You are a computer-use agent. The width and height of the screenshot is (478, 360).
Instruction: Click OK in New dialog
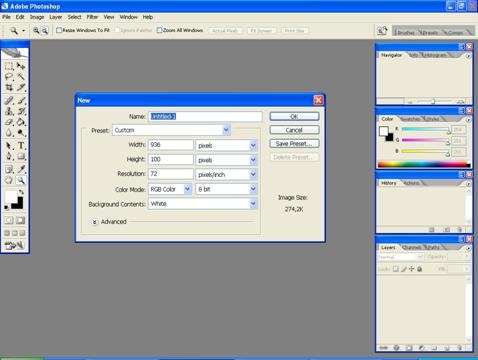(294, 116)
